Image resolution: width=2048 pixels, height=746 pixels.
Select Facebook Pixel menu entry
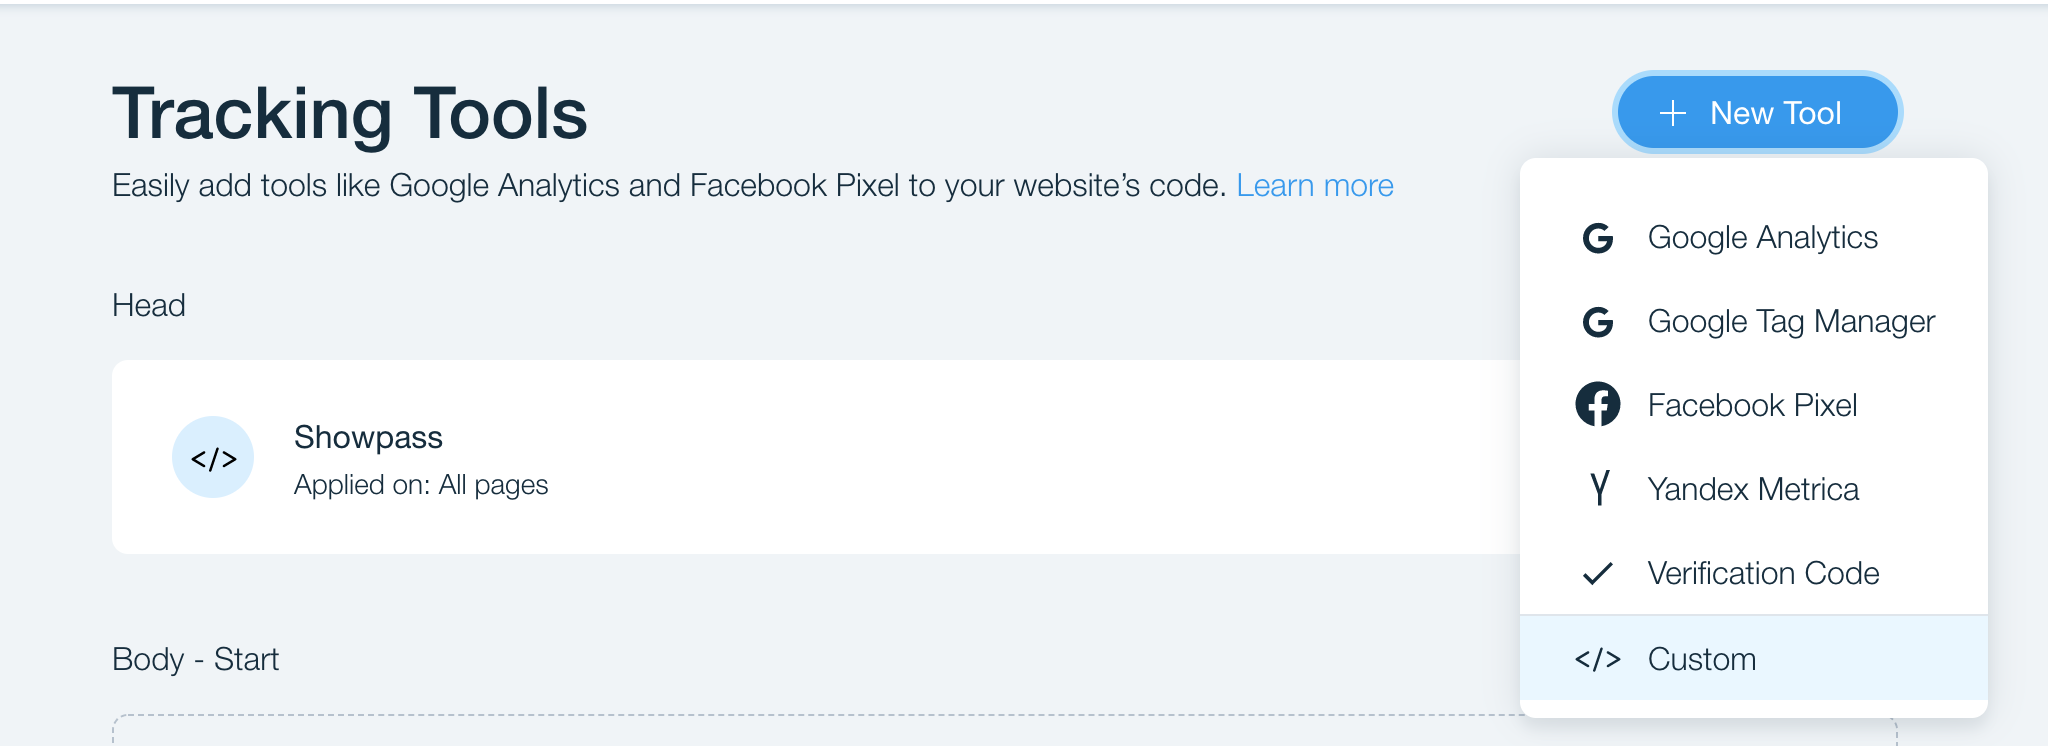pos(1754,405)
